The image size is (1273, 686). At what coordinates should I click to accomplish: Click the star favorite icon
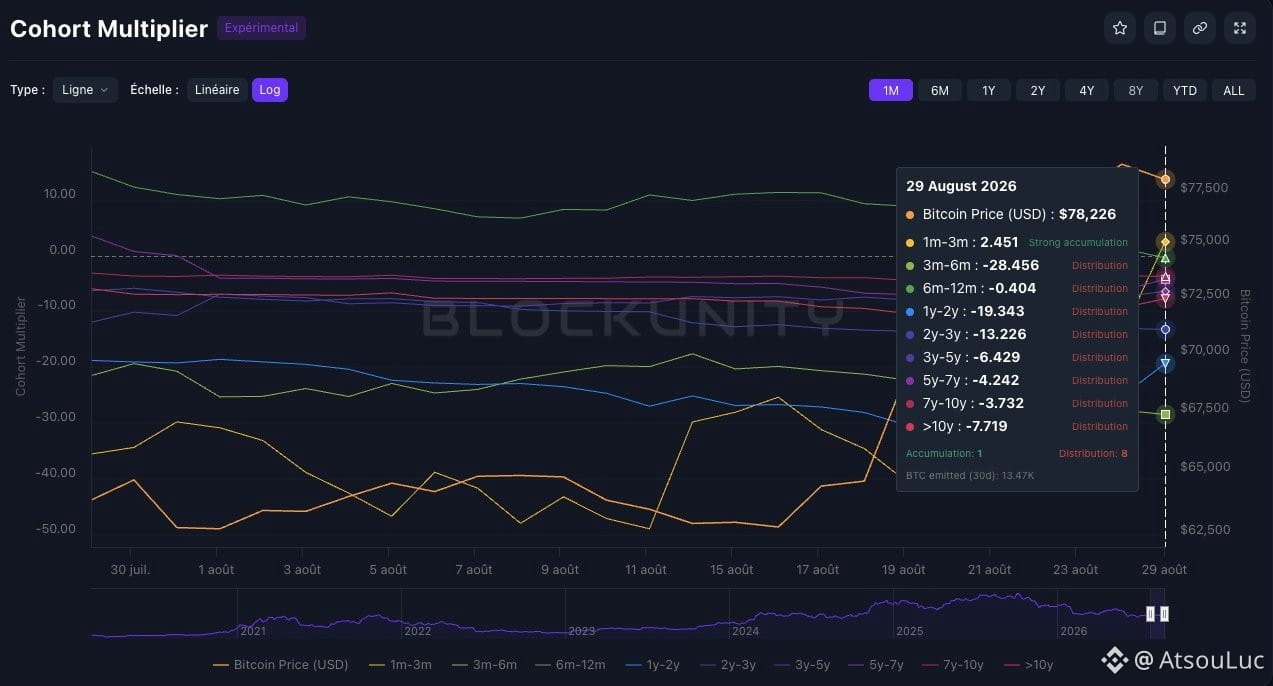1120,28
